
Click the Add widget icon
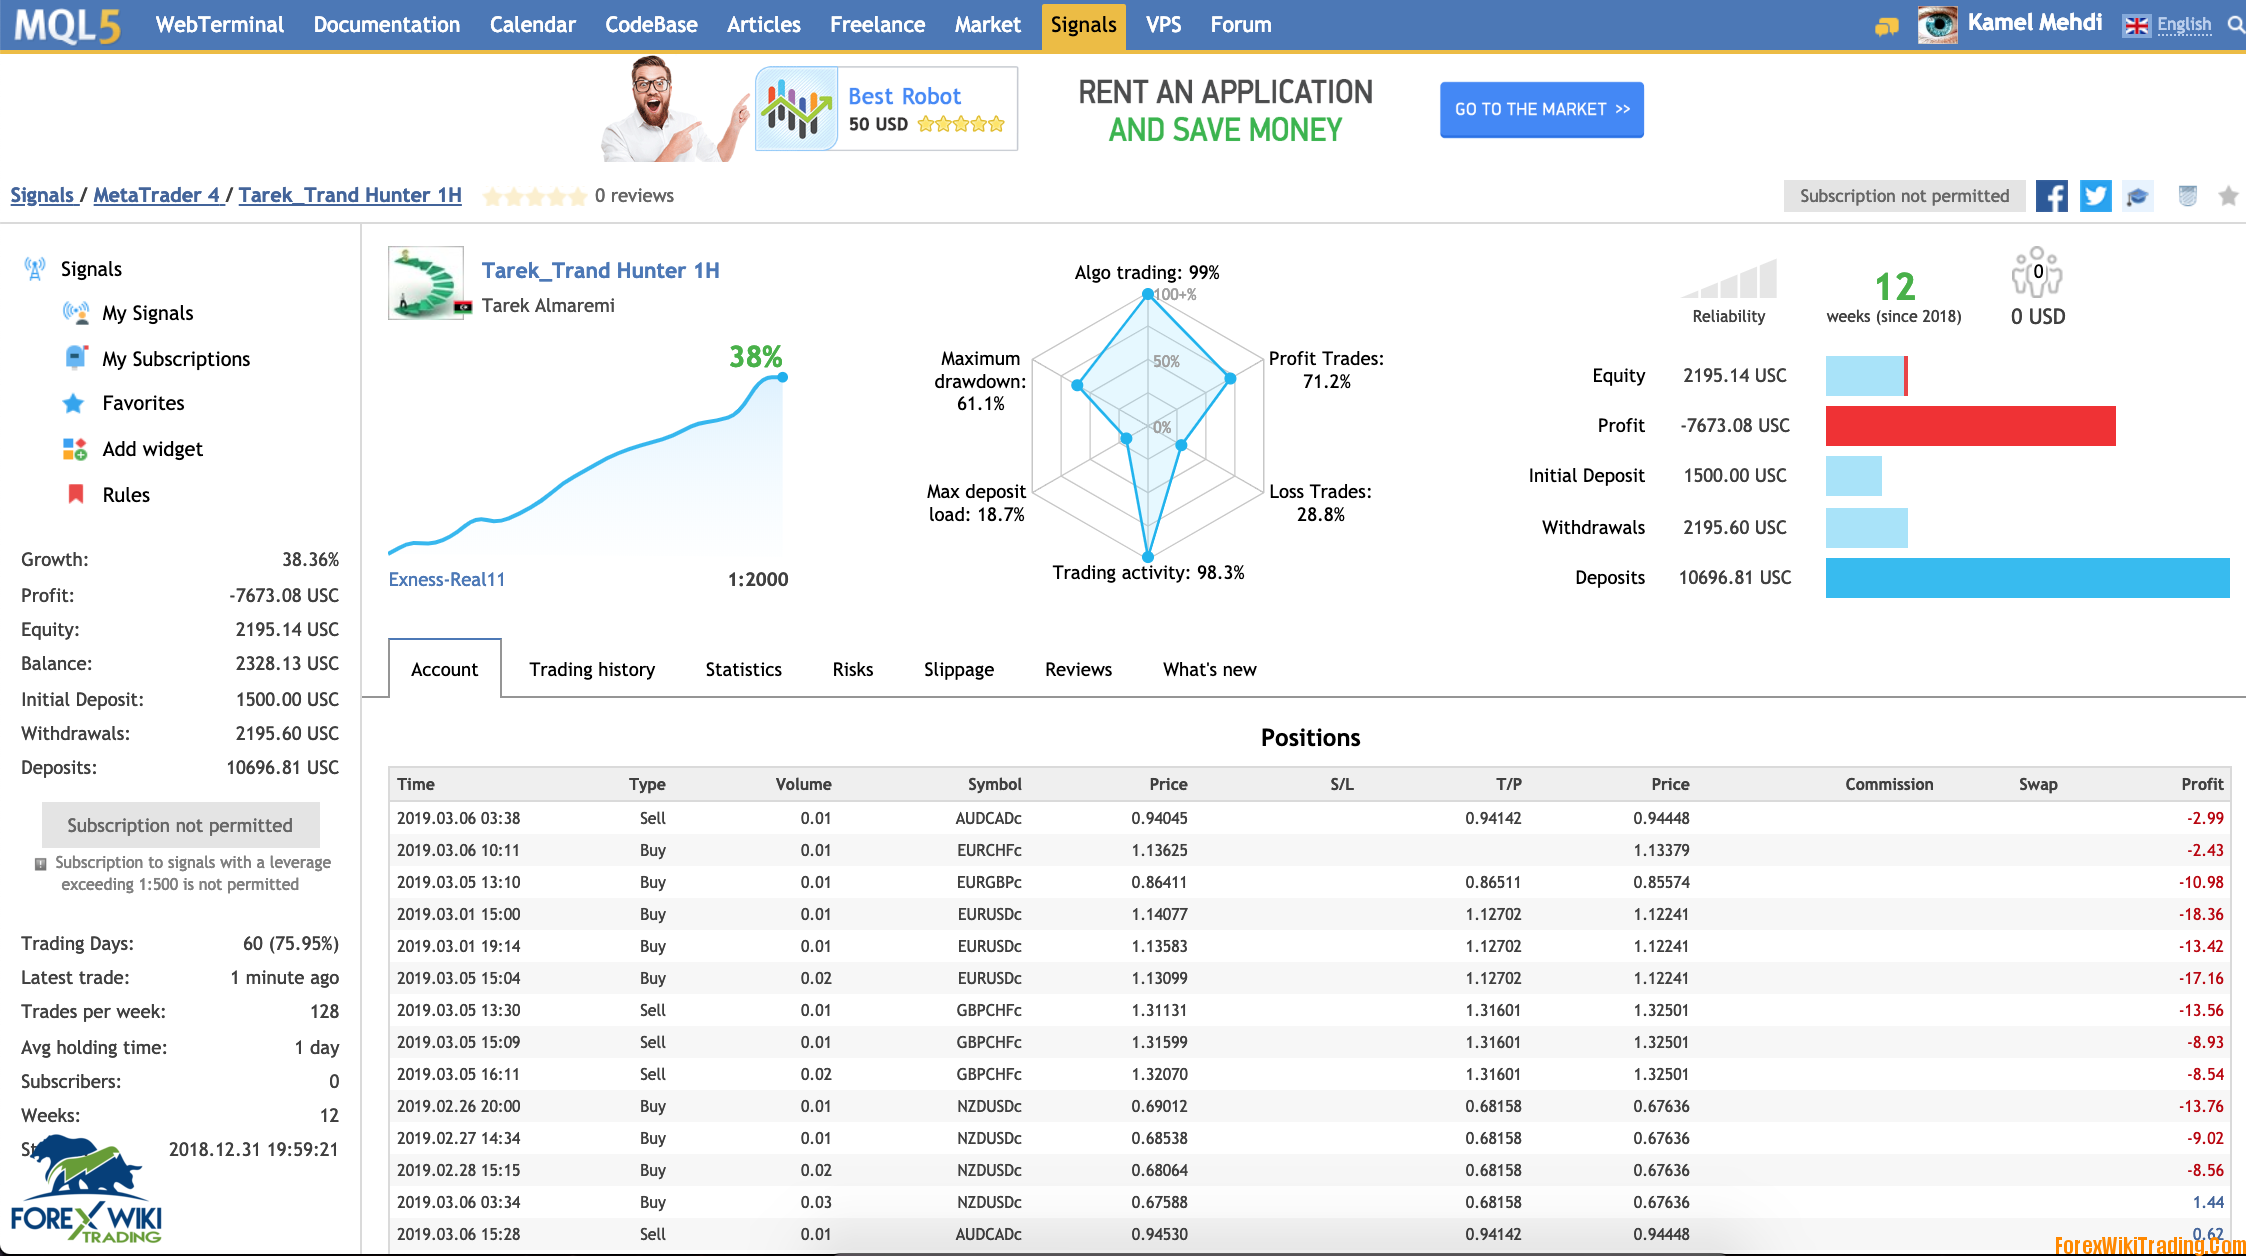[x=75, y=449]
